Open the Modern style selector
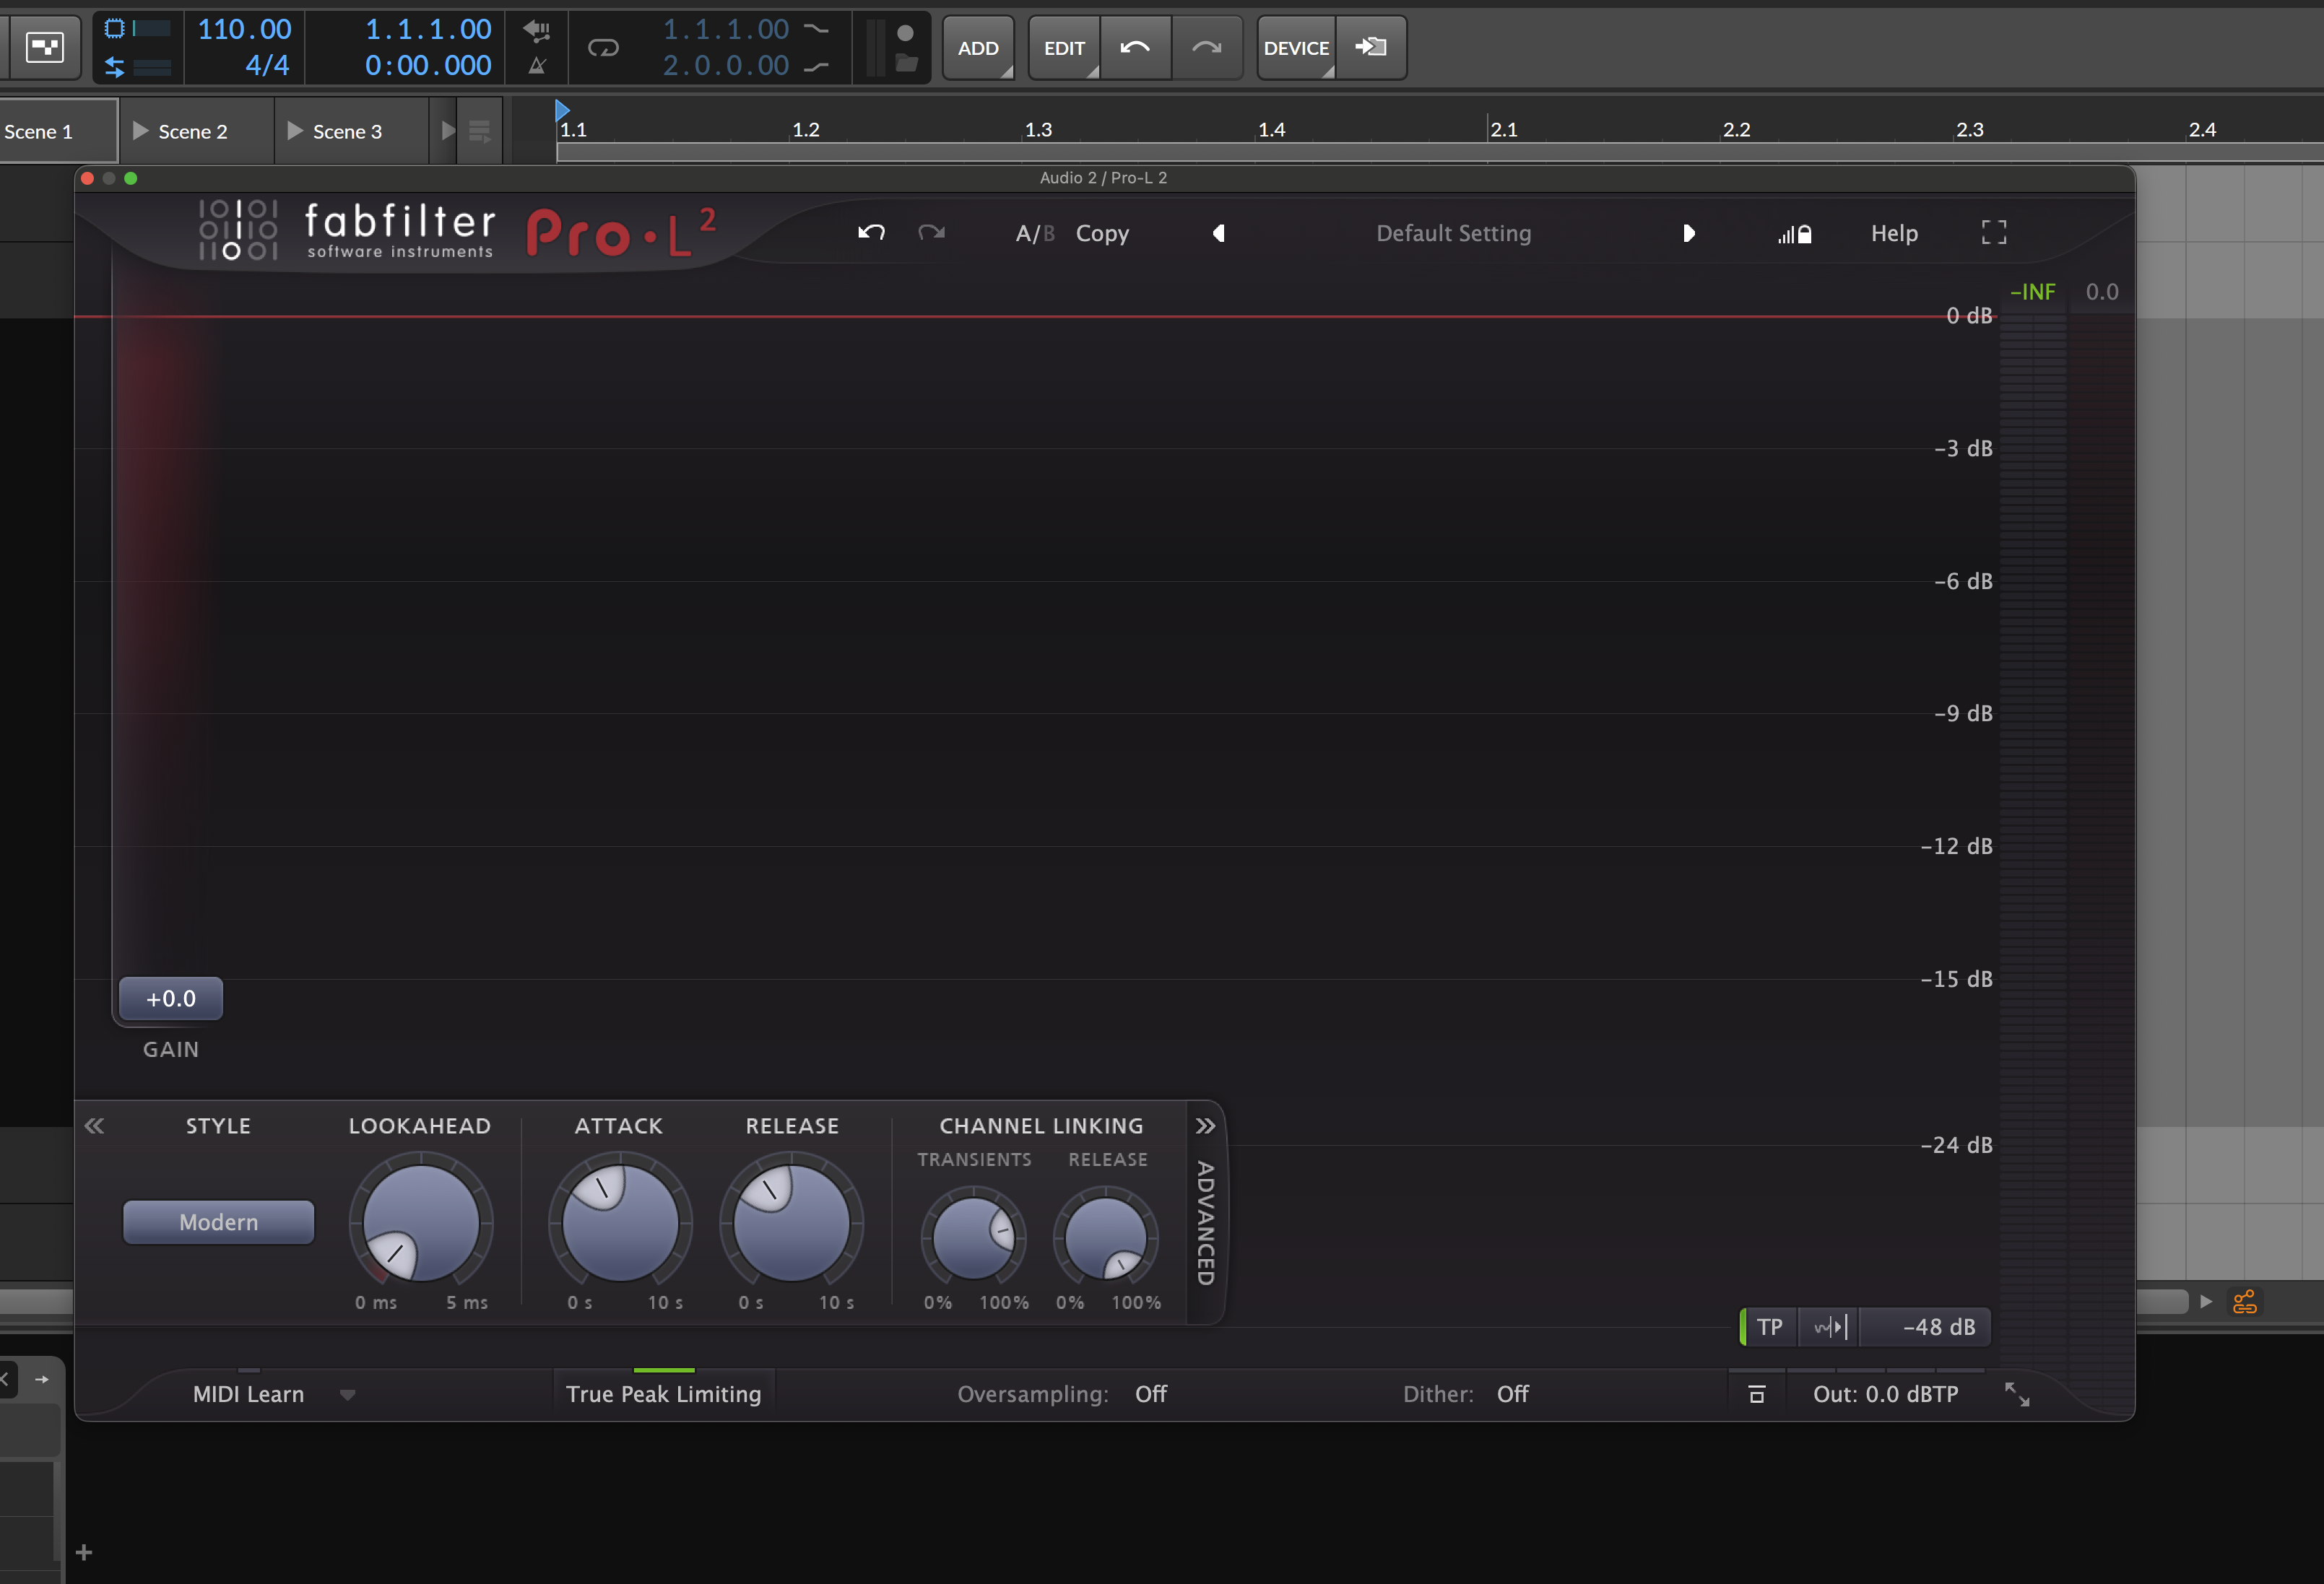 click(218, 1222)
